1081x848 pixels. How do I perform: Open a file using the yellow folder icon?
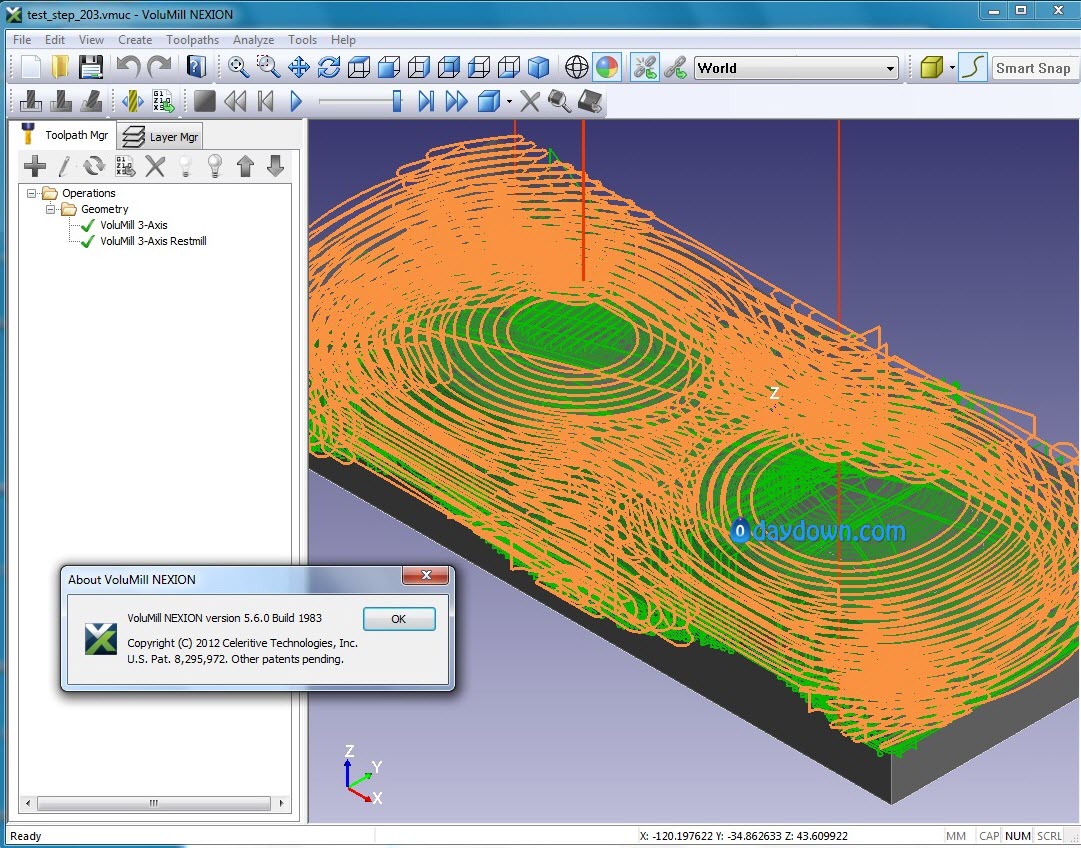tap(60, 68)
